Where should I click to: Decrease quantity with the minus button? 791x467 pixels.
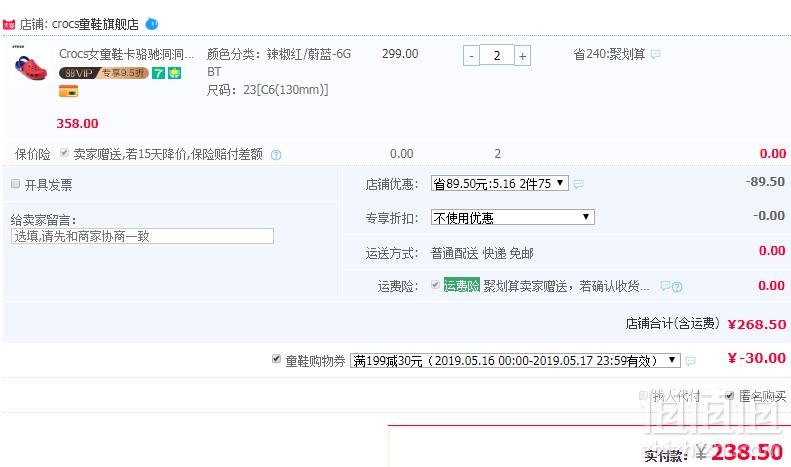click(471, 56)
